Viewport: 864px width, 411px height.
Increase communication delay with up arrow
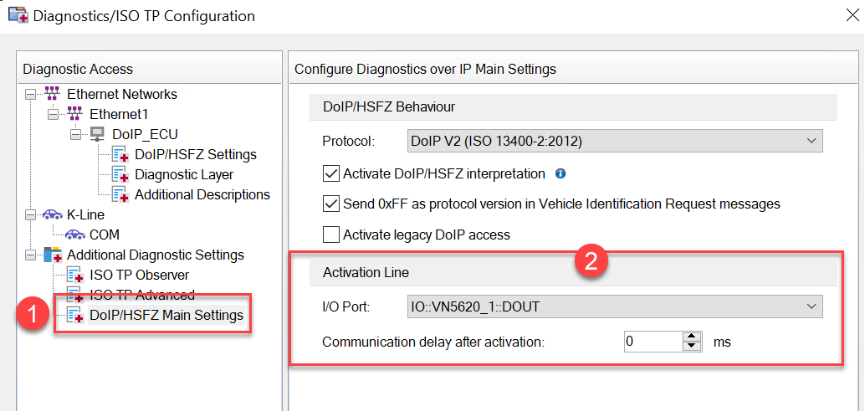[x=690, y=336]
